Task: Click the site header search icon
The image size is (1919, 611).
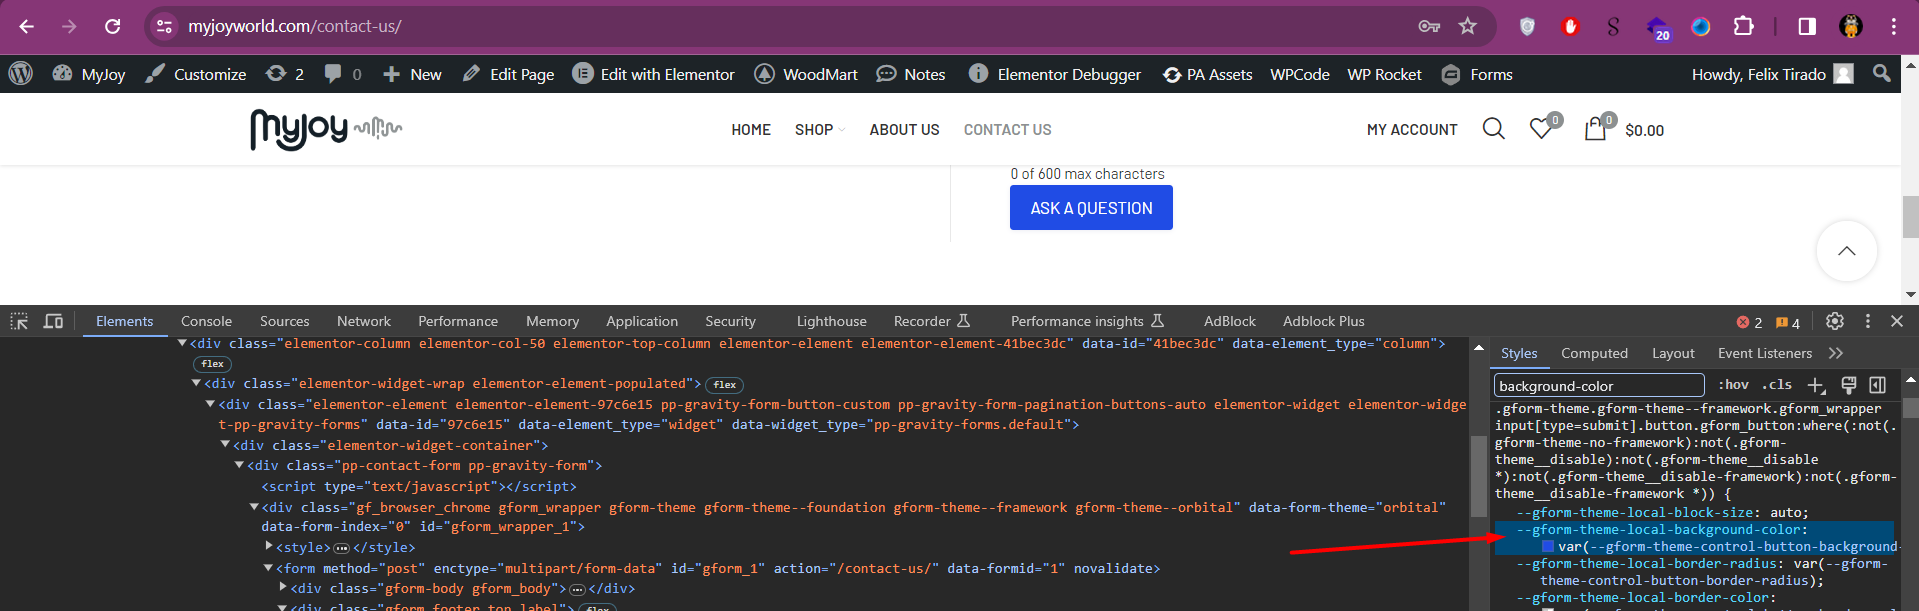Action: [x=1493, y=129]
